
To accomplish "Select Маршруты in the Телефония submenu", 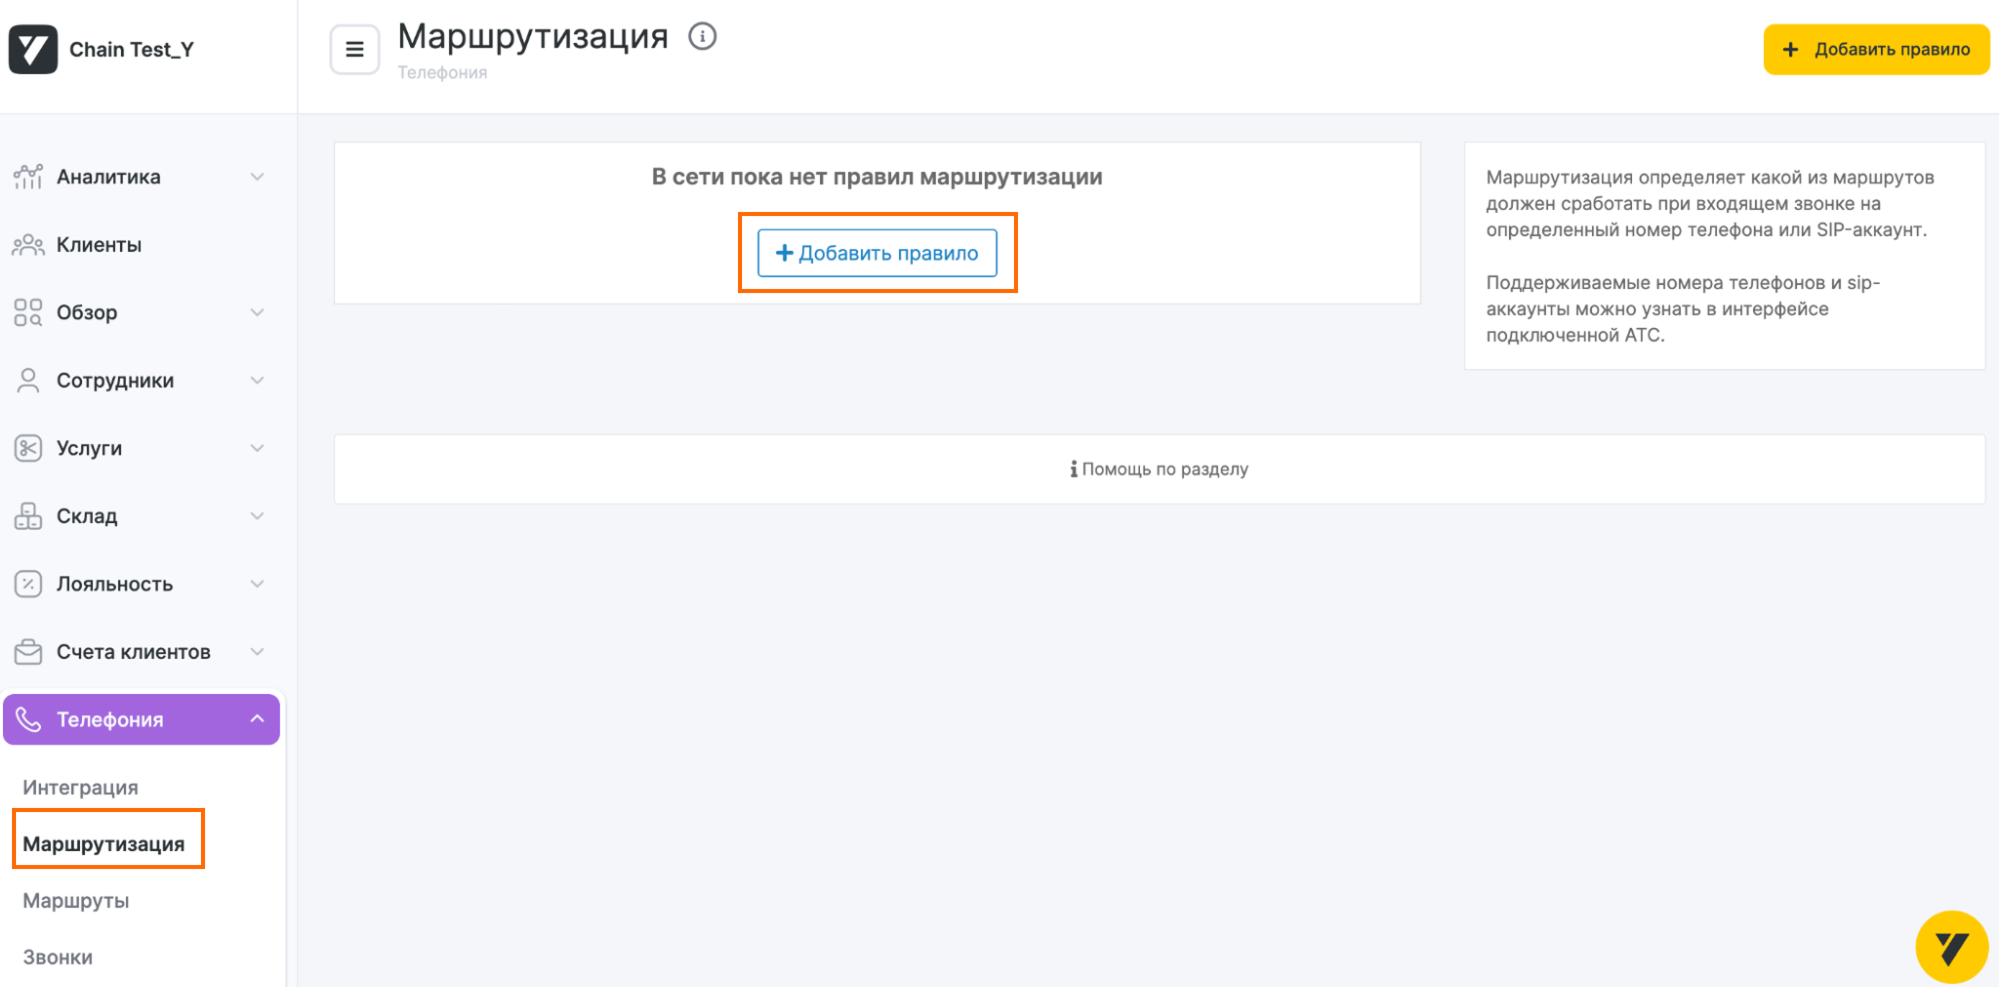I will [x=76, y=901].
